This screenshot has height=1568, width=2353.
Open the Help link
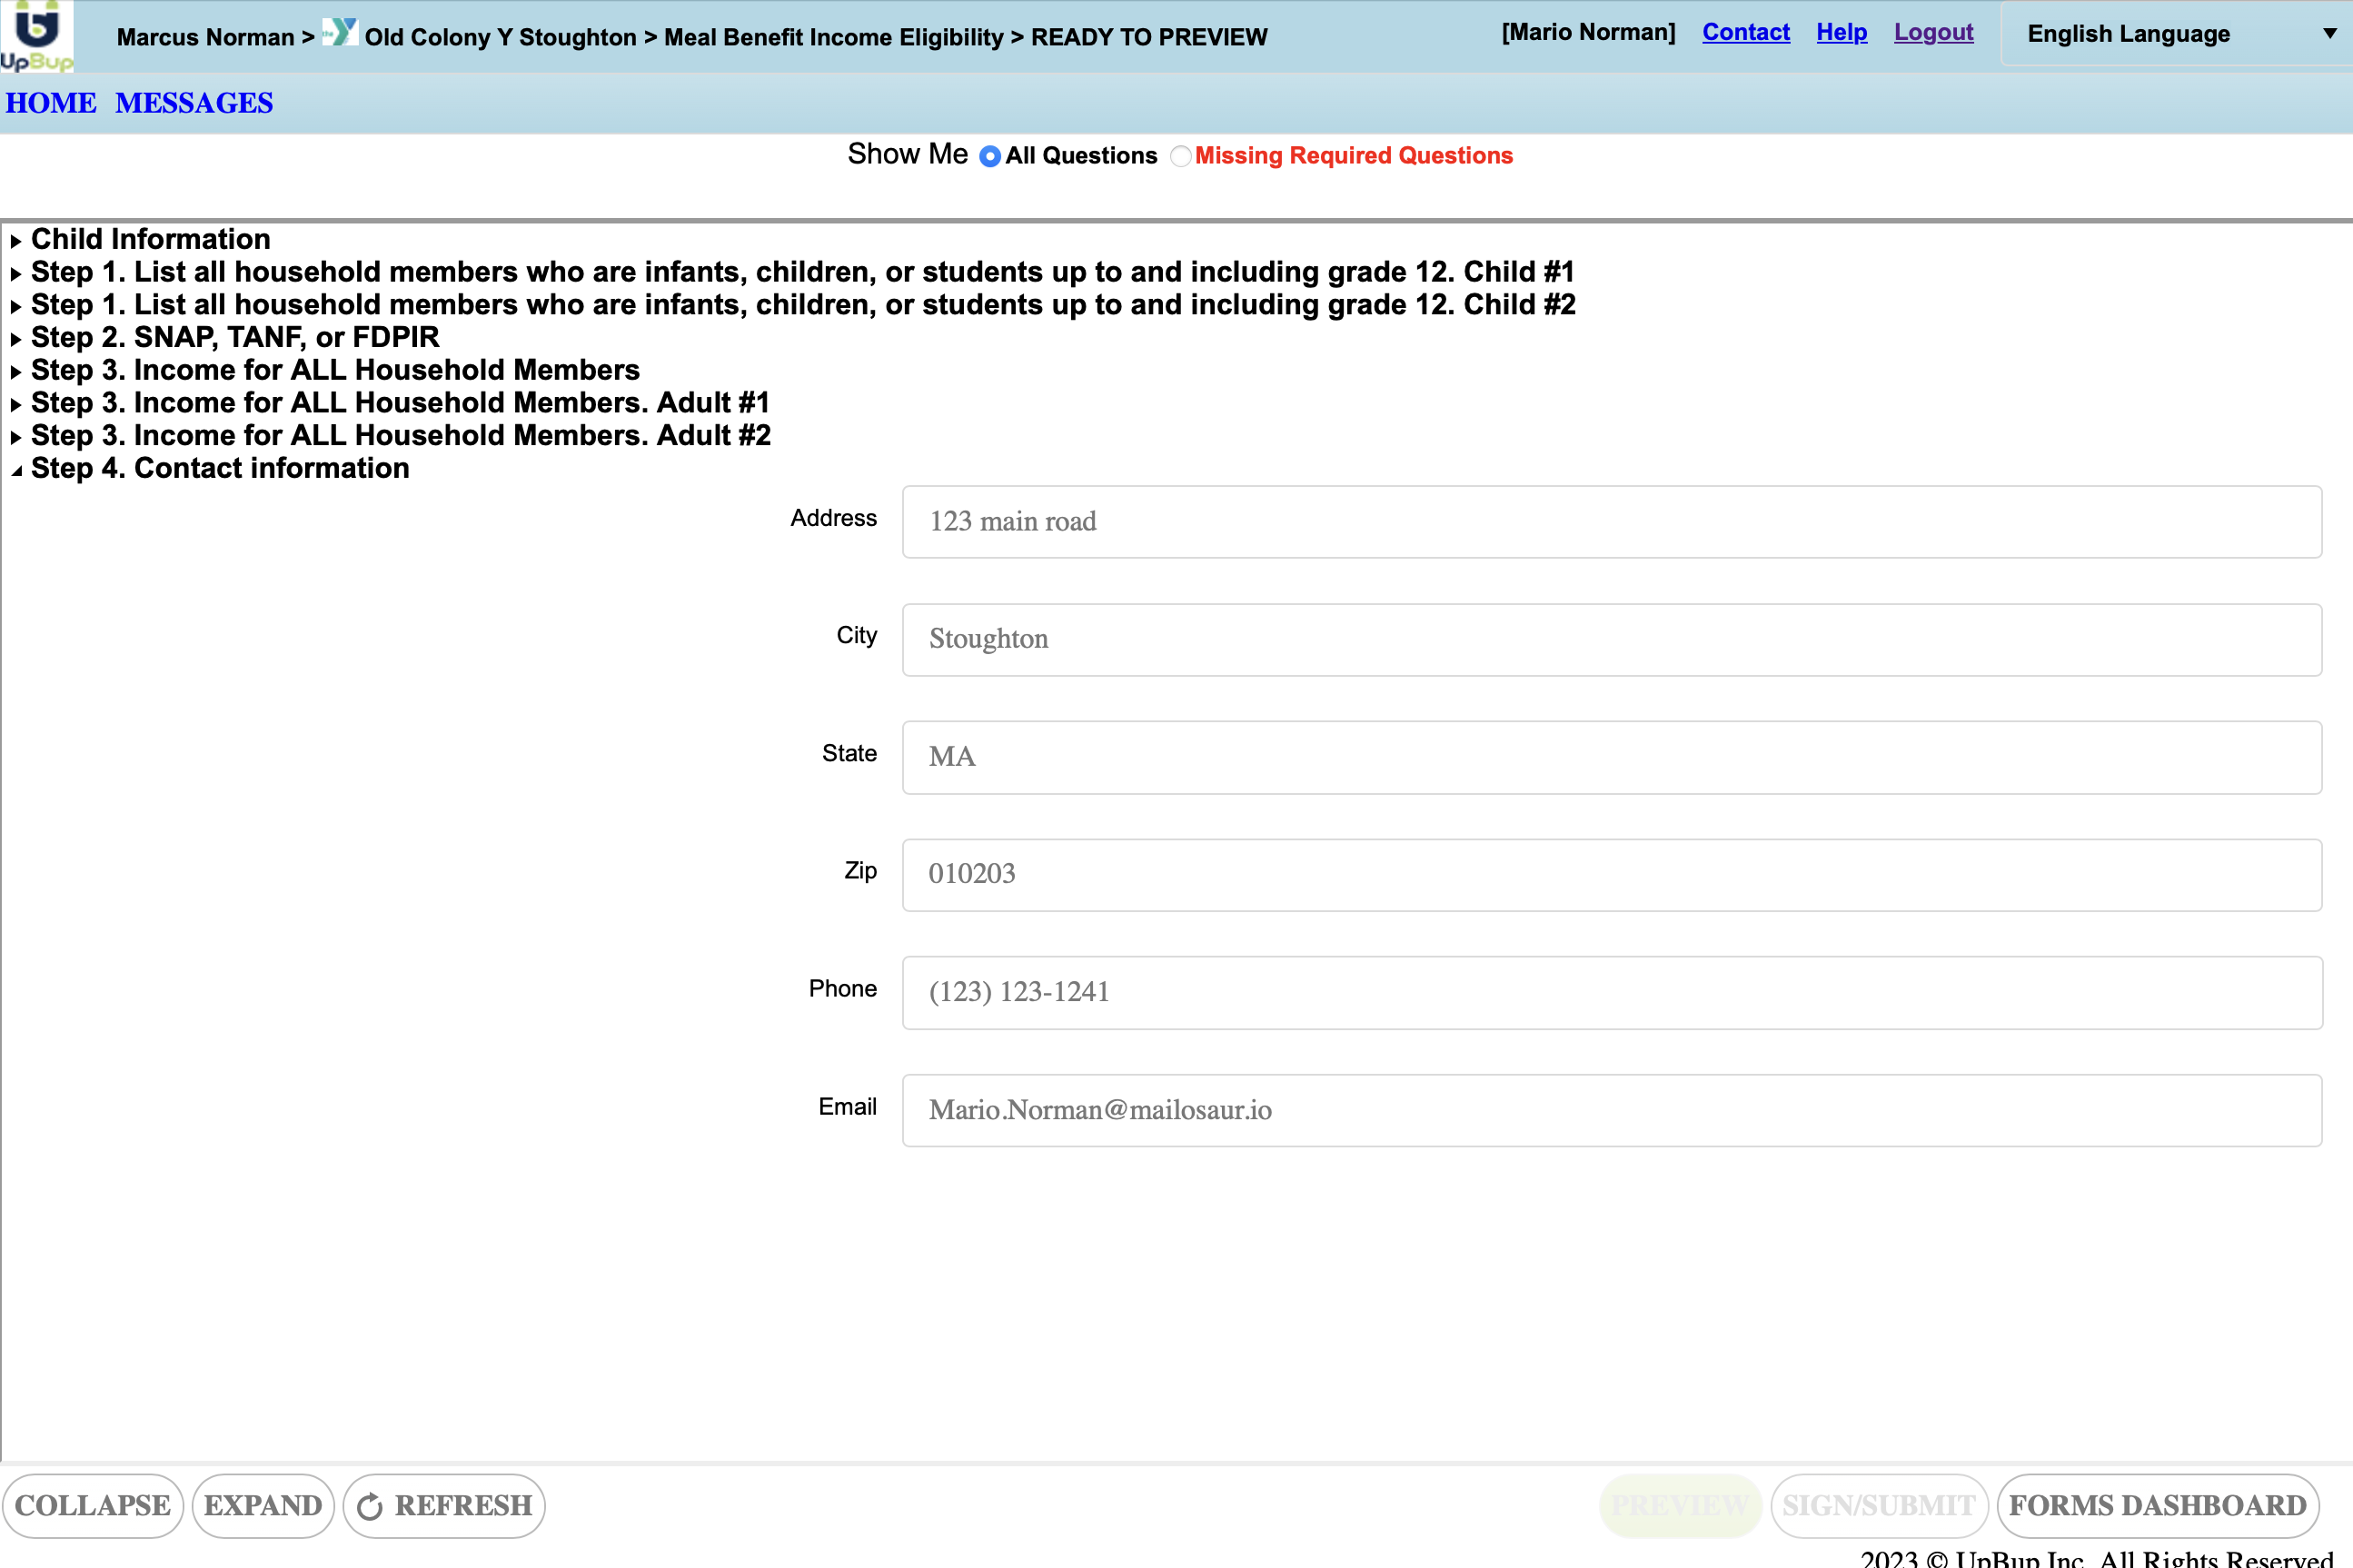tap(1841, 32)
